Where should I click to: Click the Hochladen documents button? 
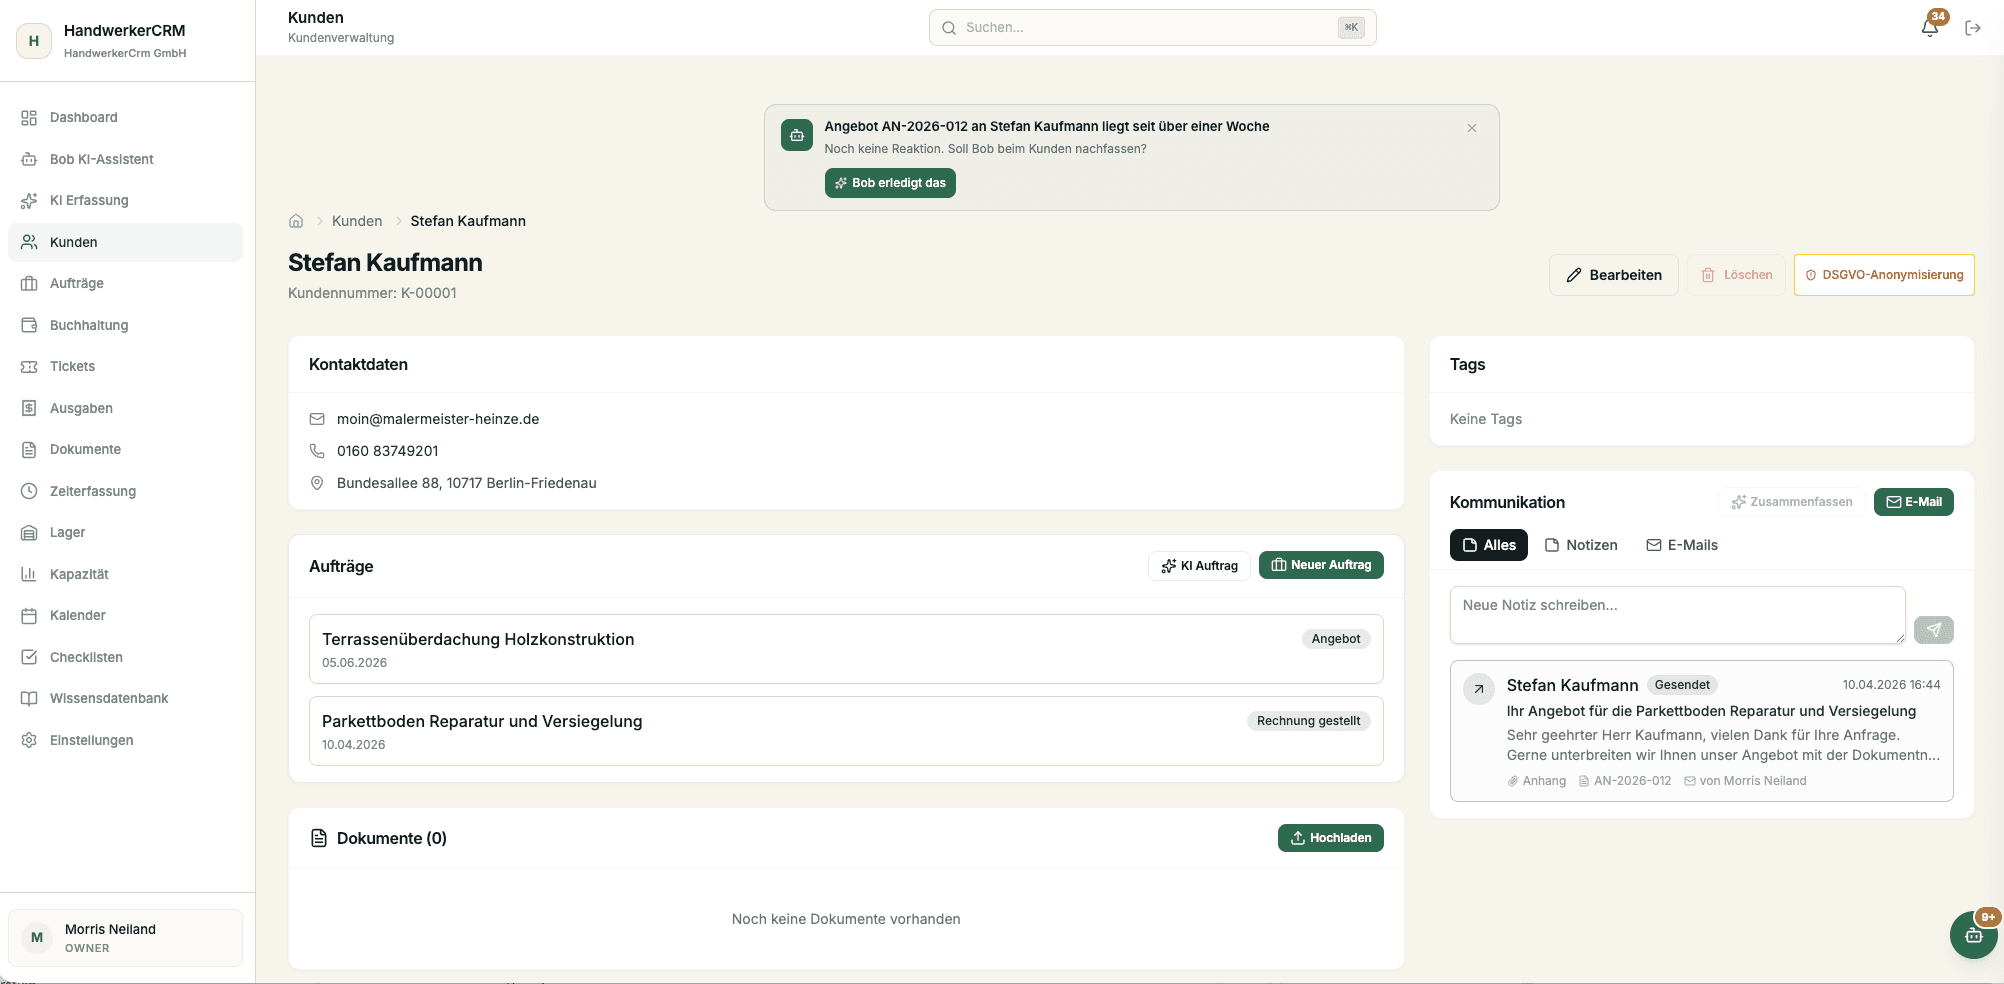[1330, 838]
